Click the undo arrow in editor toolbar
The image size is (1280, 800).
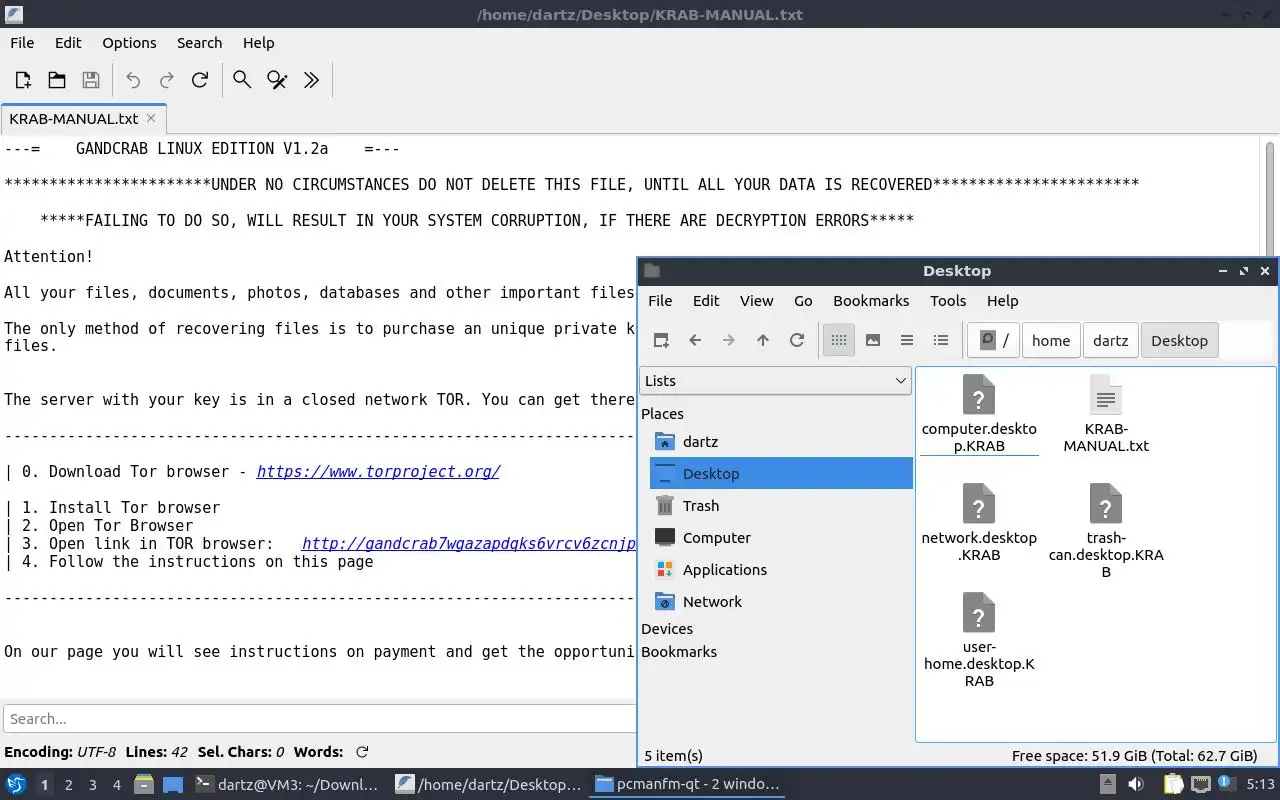(x=133, y=80)
